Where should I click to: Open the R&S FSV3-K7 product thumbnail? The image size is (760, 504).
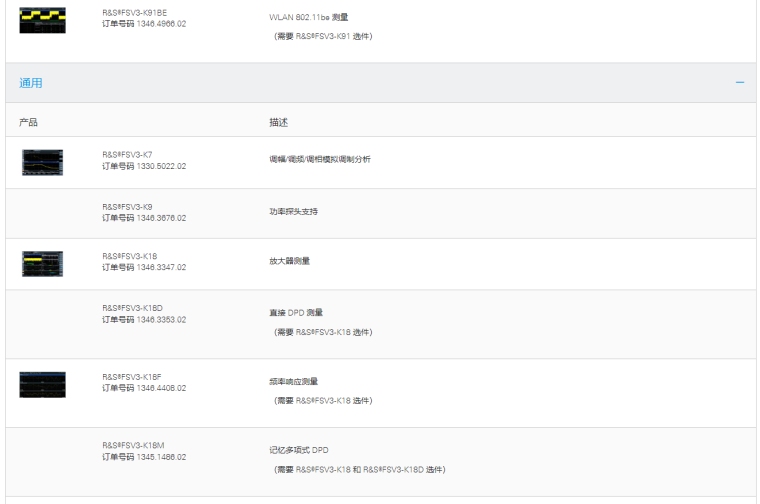[42, 160]
